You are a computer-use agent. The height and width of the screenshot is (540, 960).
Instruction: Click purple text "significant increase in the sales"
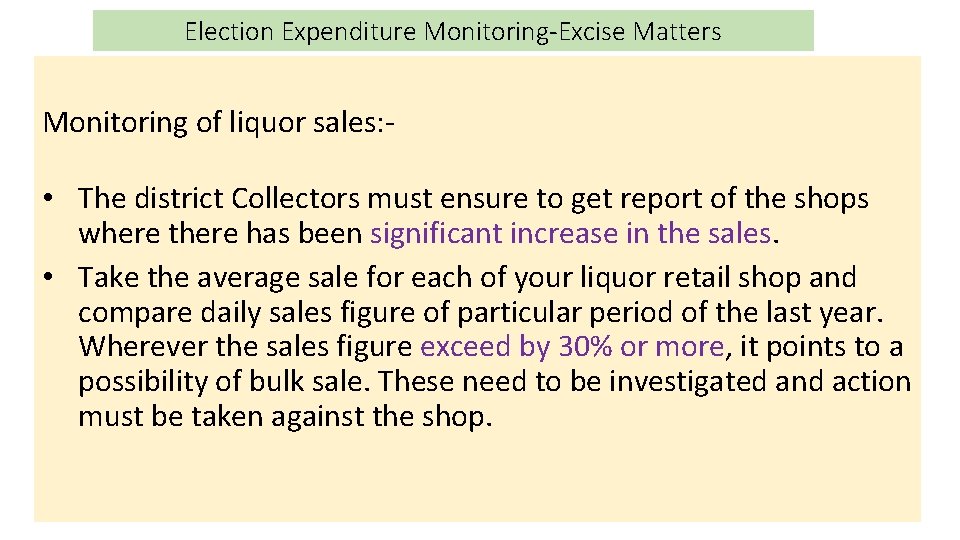[571, 234]
